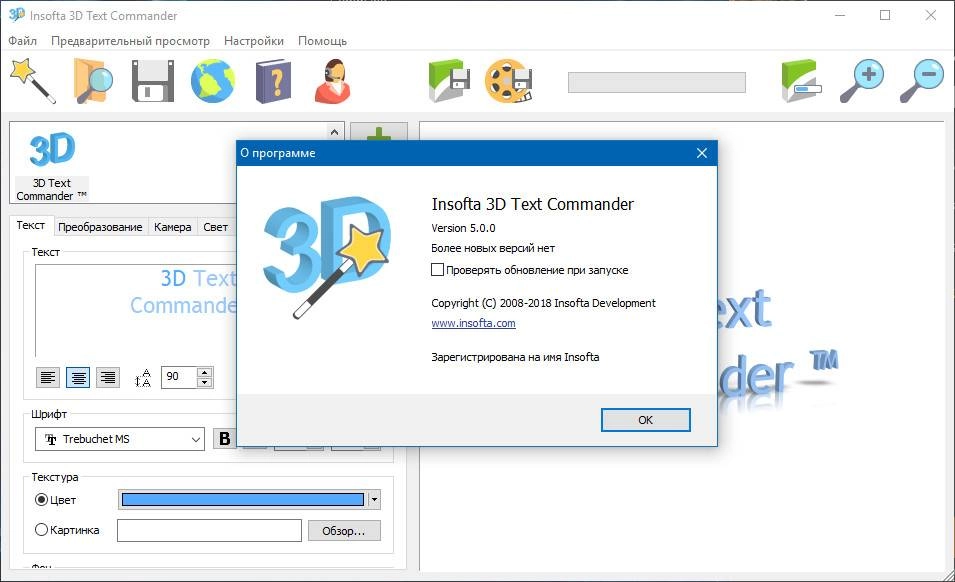Click the blue texture color swatch
Screen dimensions: 955x582
click(x=243, y=500)
